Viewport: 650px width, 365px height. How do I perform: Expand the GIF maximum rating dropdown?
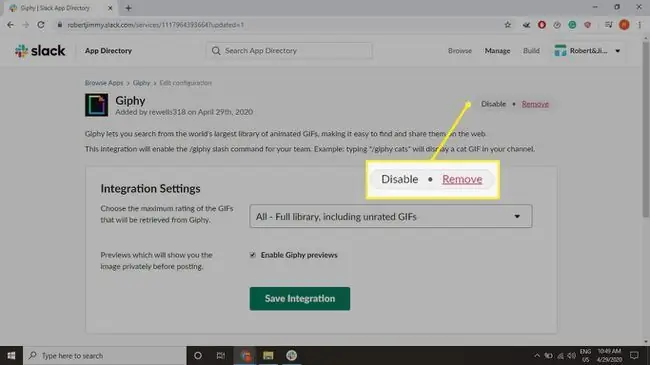391,216
